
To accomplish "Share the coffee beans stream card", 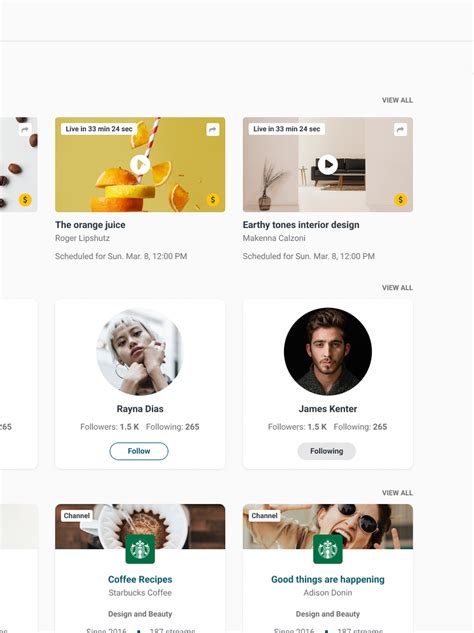I will coord(25,130).
